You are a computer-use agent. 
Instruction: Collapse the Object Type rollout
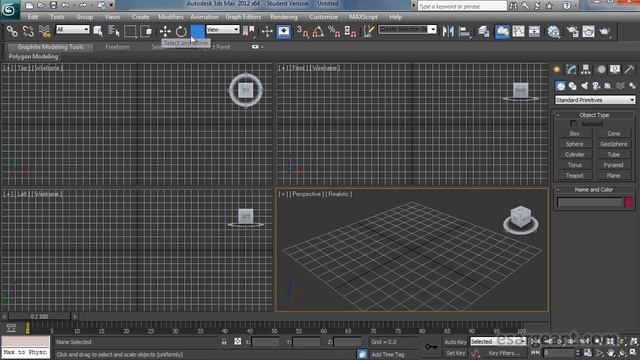tap(594, 115)
